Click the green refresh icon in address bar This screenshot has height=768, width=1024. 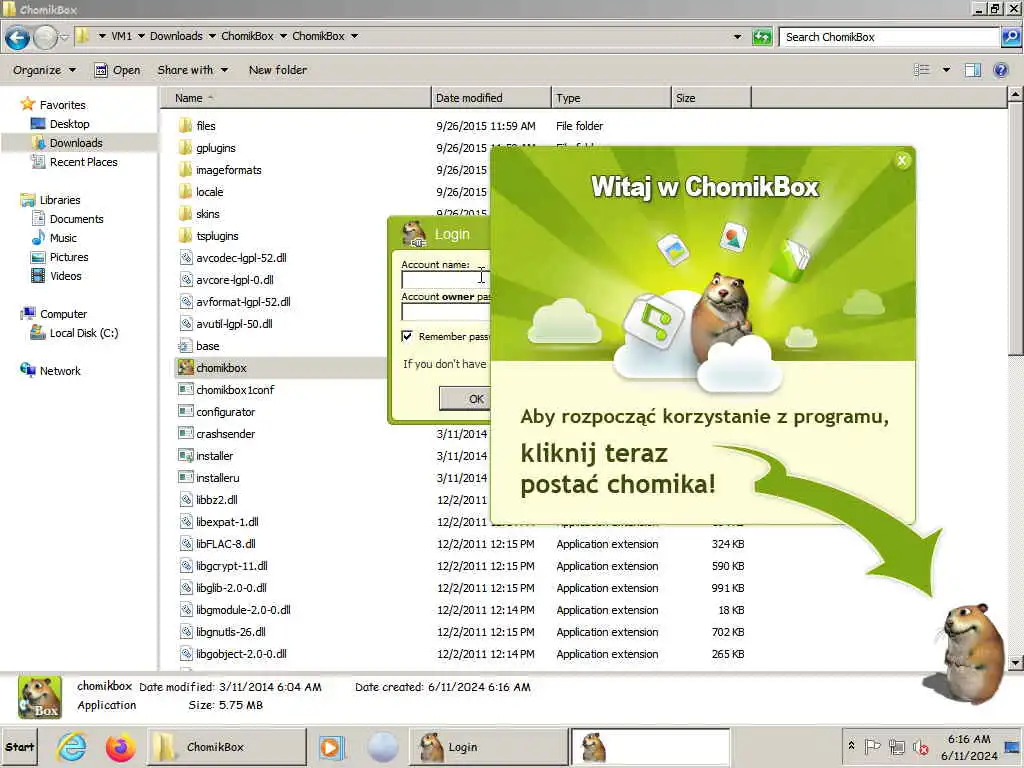click(x=761, y=37)
